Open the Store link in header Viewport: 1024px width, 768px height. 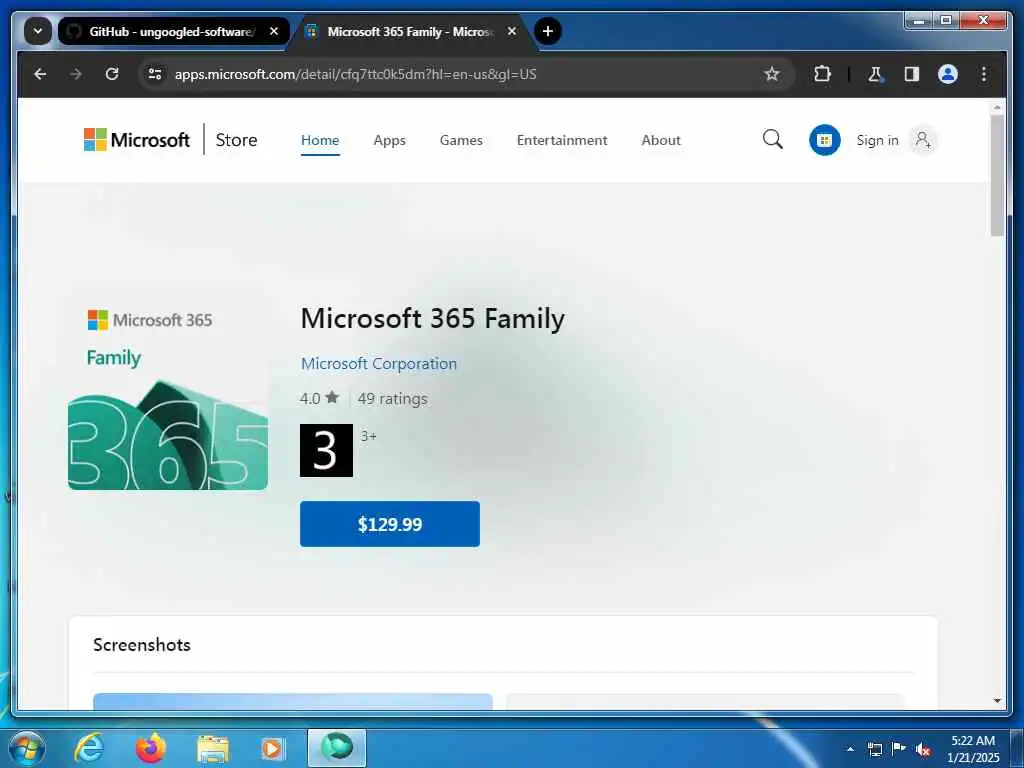tap(236, 140)
